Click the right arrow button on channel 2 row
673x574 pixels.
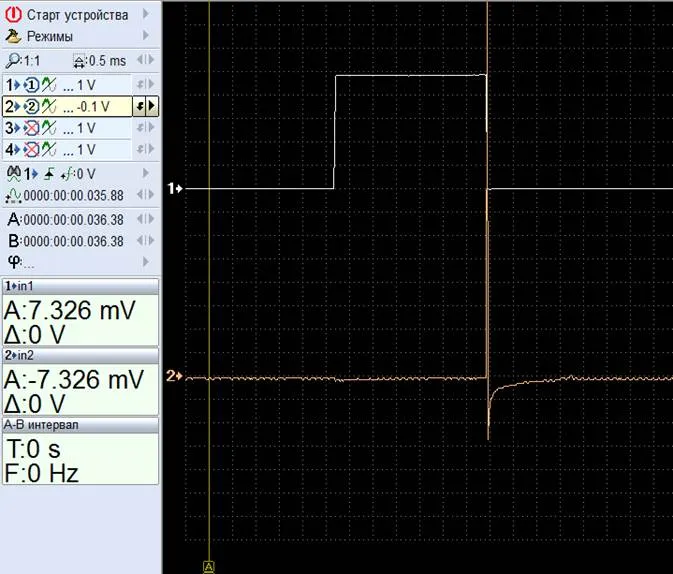pyautogui.click(x=152, y=106)
